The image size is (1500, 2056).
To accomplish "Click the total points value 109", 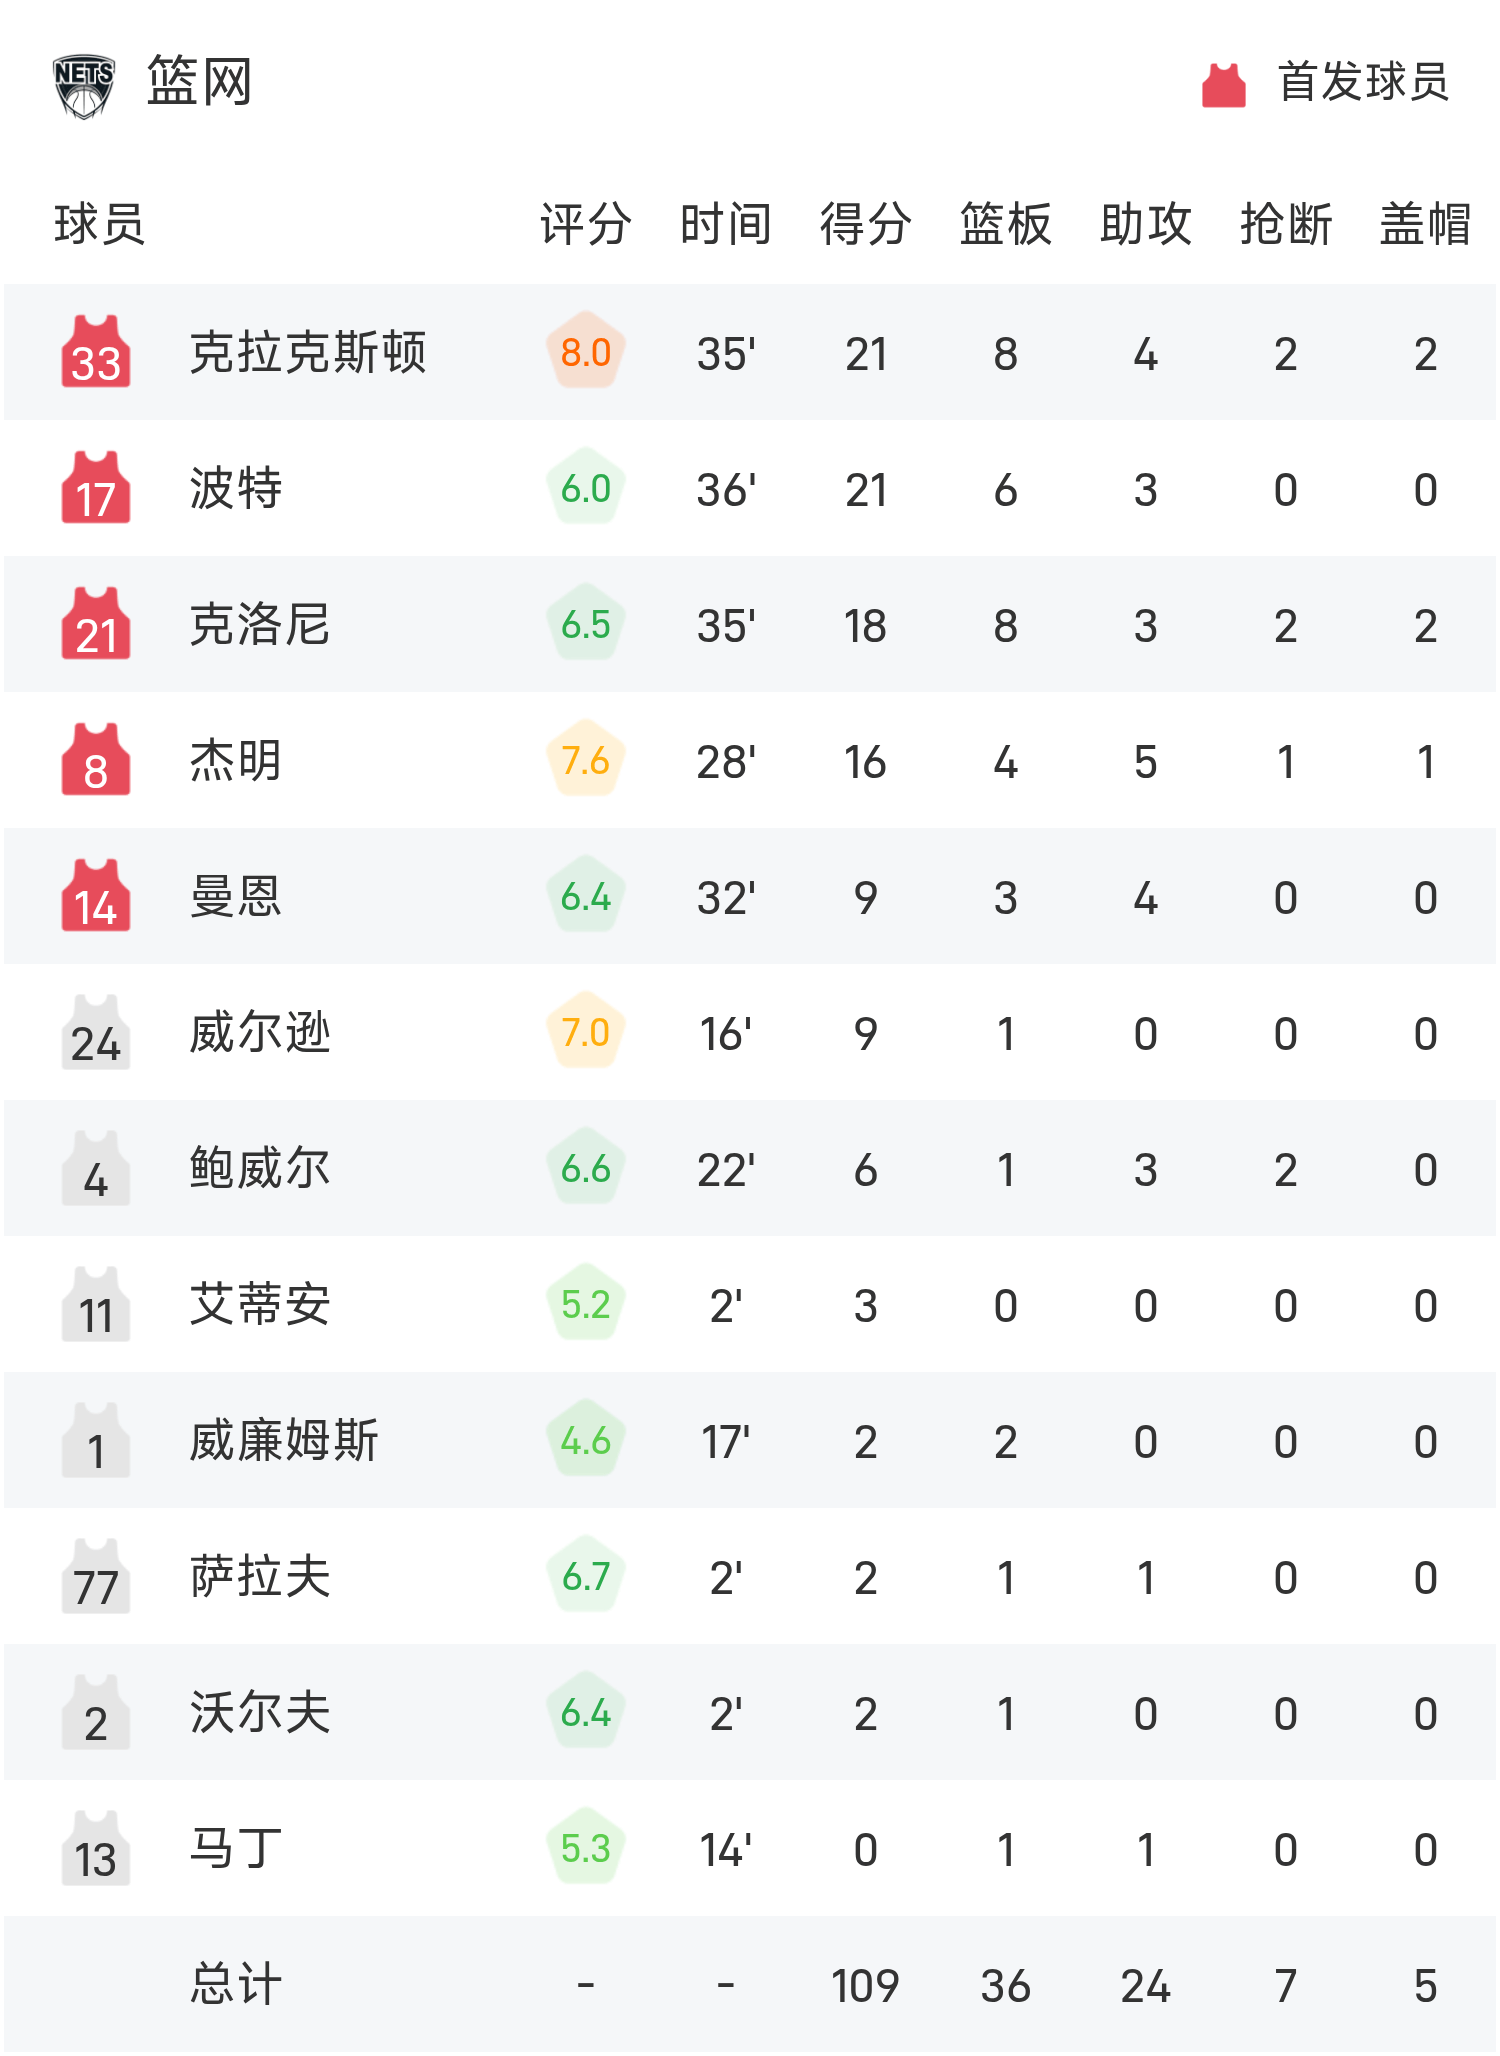I will click(865, 1985).
